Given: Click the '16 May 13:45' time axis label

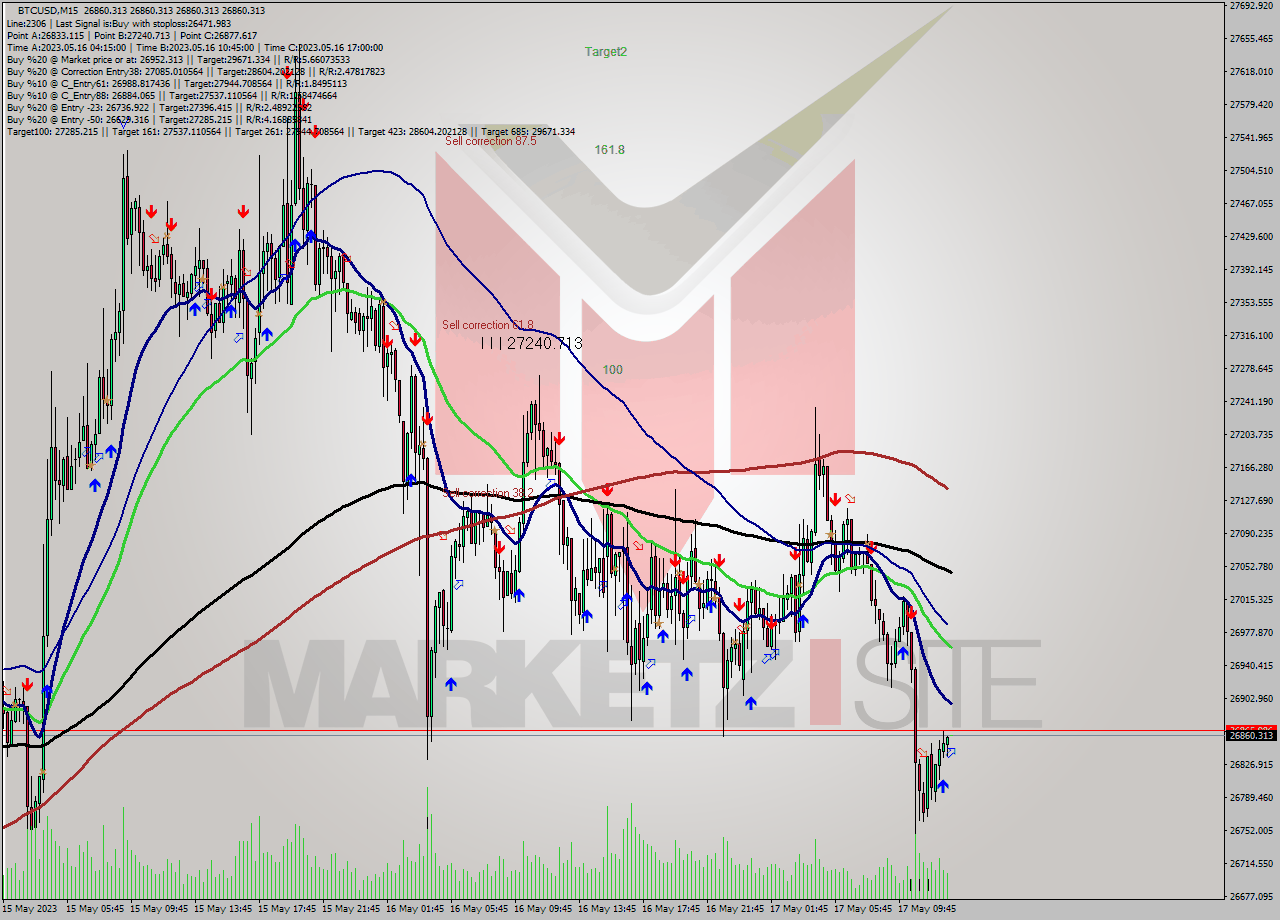Looking at the screenshot, I should [607, 909].
